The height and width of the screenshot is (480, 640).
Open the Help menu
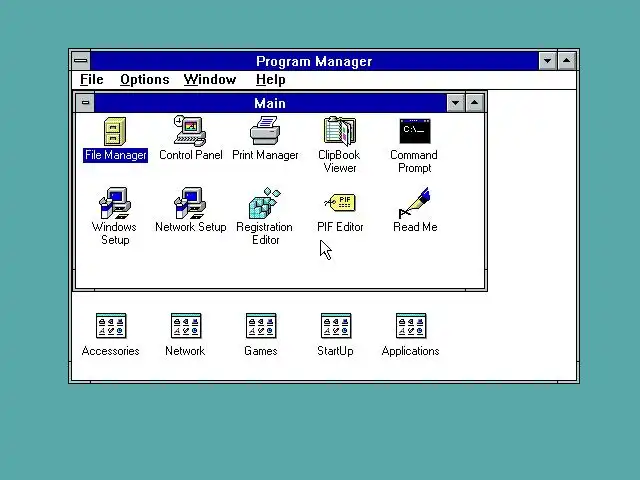pos(271,80)
